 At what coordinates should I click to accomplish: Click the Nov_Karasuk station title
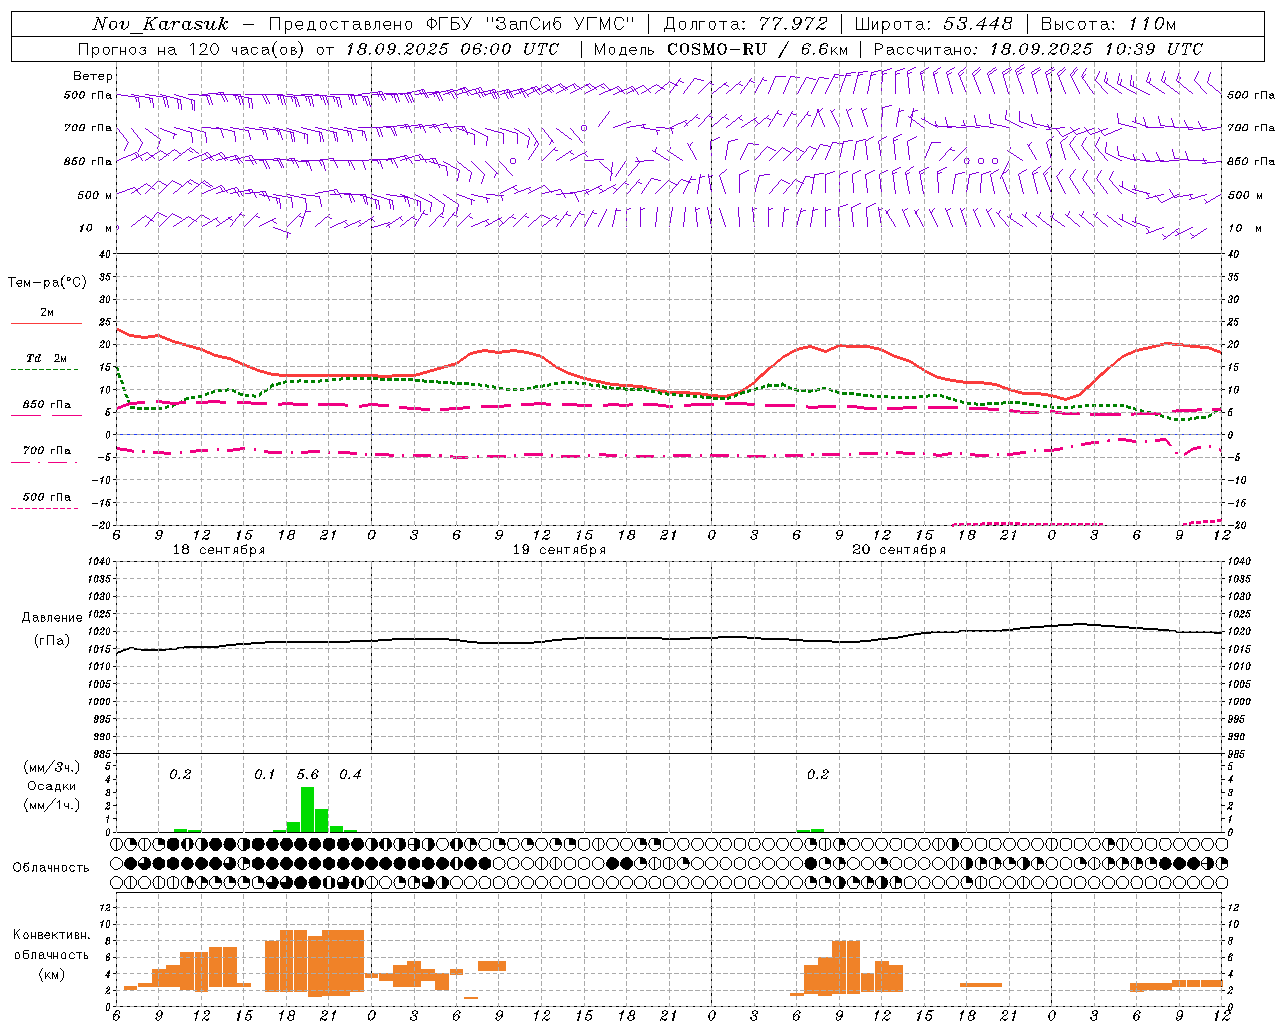pyautogui.click(x=160, y=24)
